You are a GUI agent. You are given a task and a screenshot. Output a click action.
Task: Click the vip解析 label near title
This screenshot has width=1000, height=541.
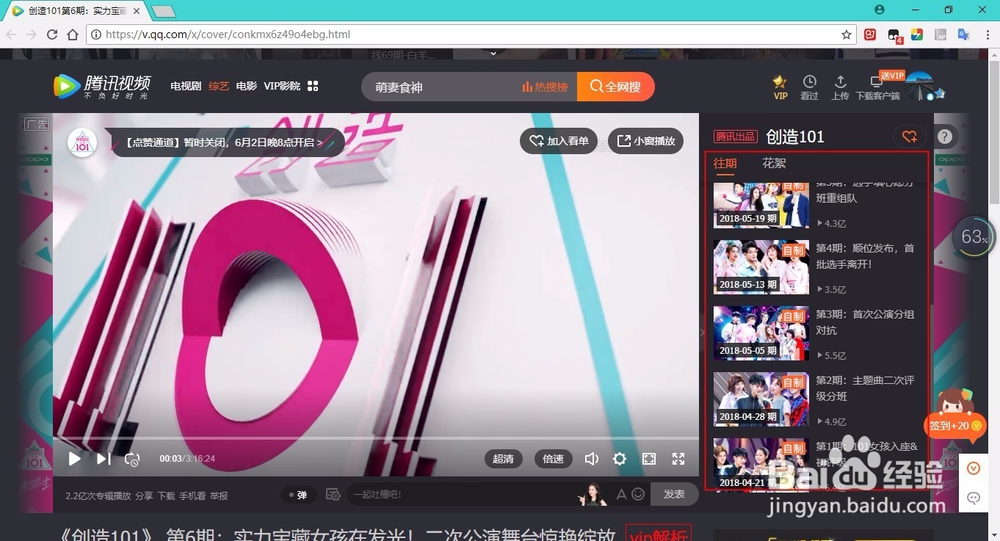coord(658,534)
